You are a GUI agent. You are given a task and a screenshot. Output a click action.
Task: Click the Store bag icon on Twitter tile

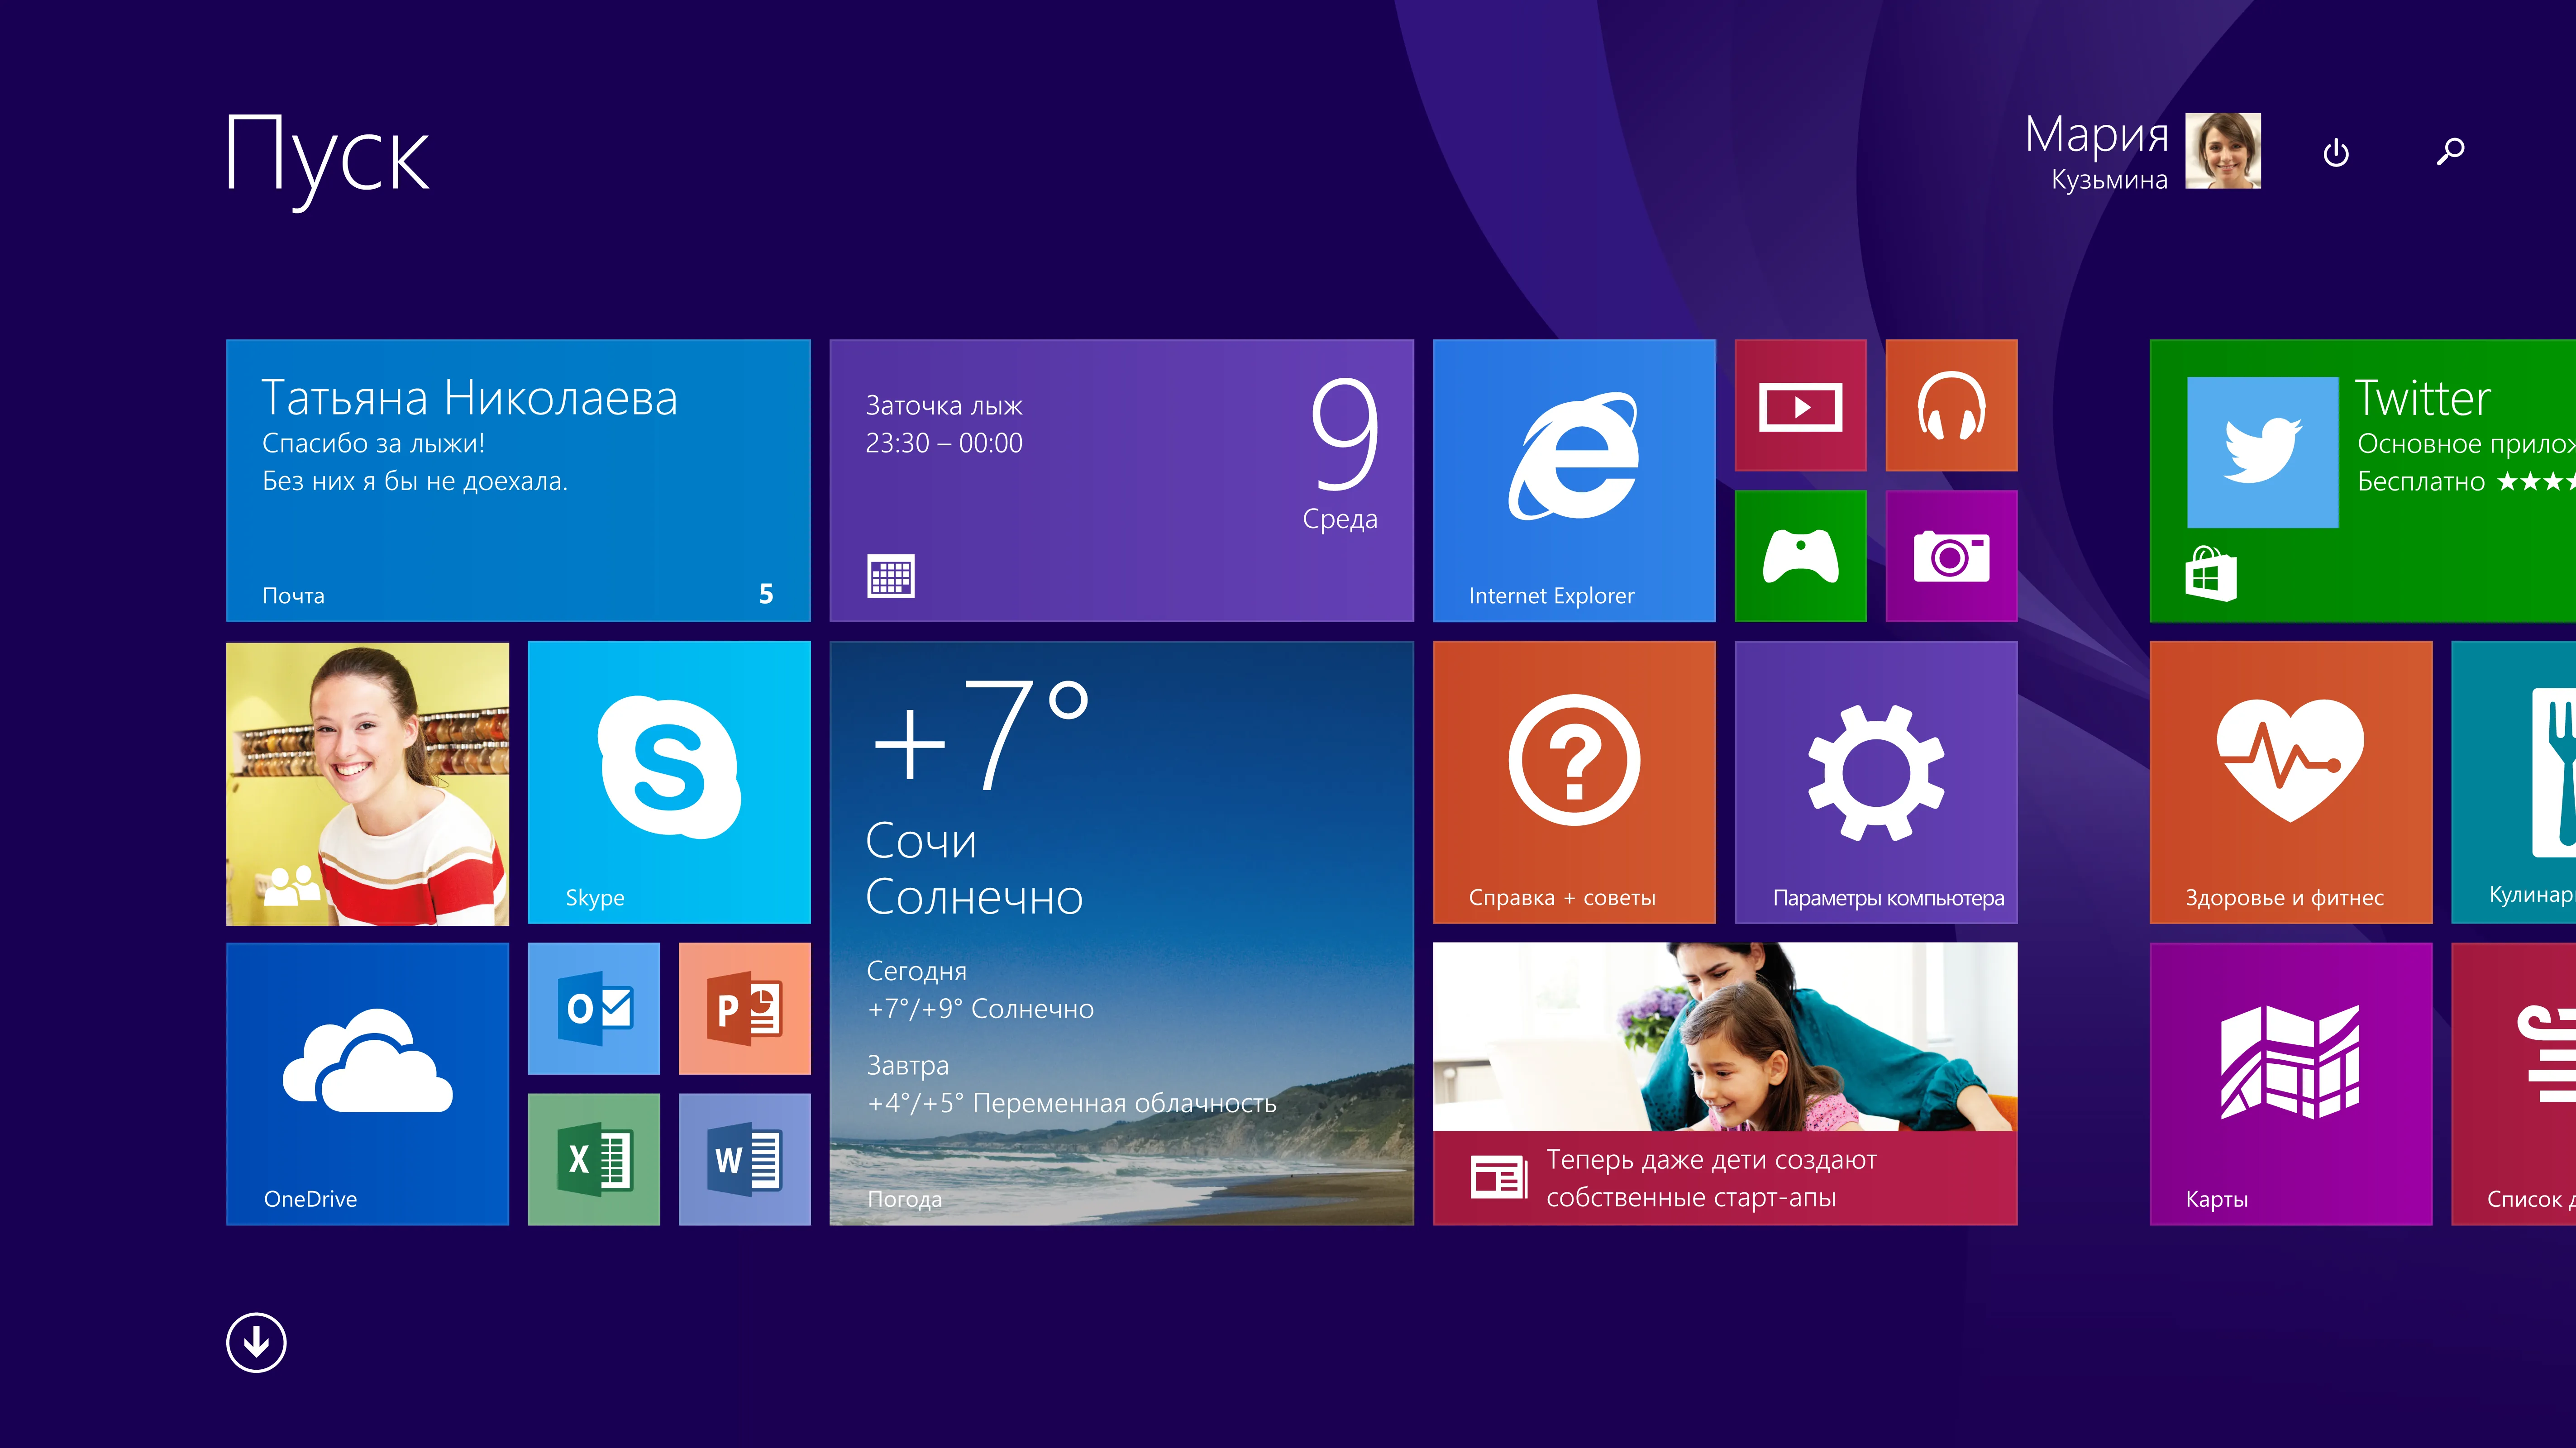click(x=2210, y=574)
